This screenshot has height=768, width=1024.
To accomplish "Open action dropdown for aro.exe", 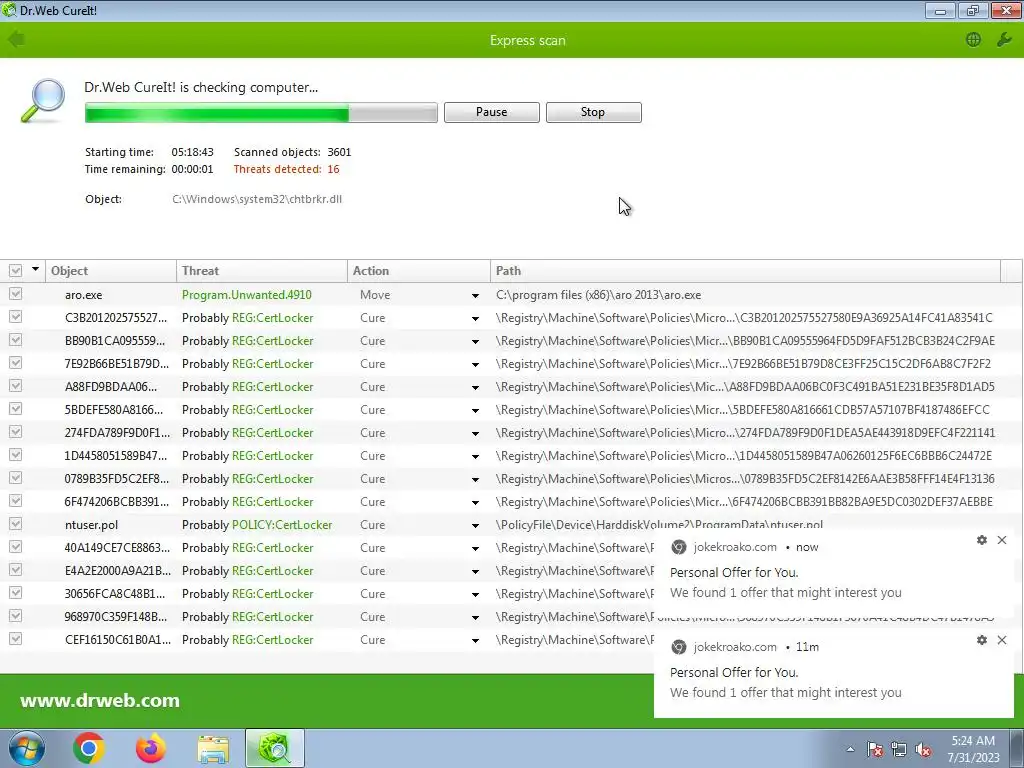I will 475,295.
